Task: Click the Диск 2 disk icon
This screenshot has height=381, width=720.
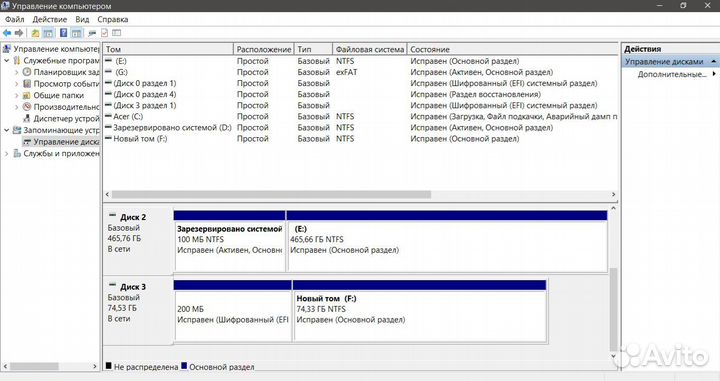Action: click(x=112, y=215)
